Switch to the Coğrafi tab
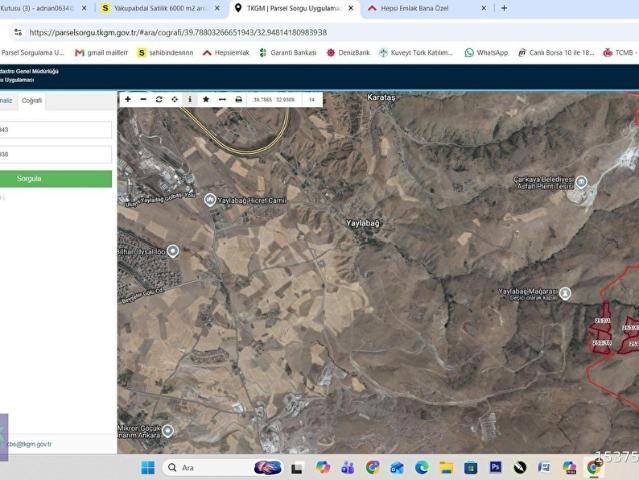The height and width of the screenshot is (480, 639). coord(32,101)
